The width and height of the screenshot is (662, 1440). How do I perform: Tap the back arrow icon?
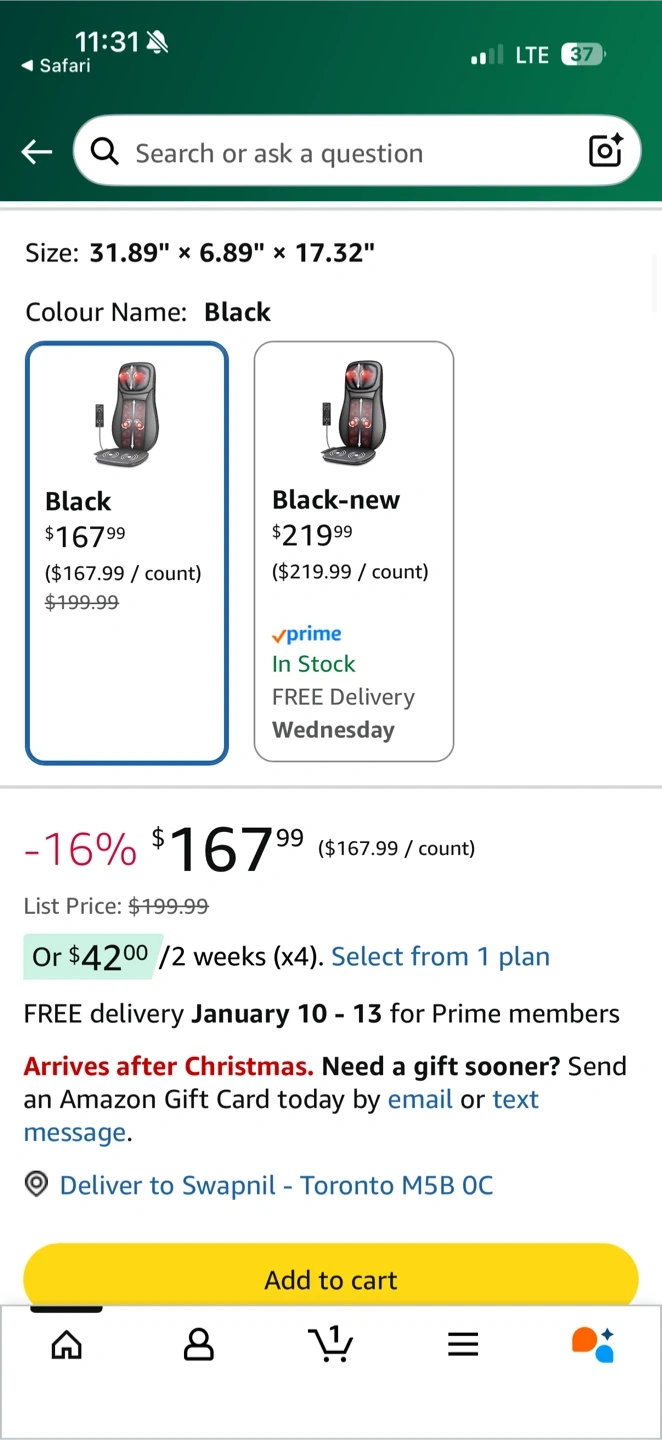pyautogui.click(x=37, y=152)
